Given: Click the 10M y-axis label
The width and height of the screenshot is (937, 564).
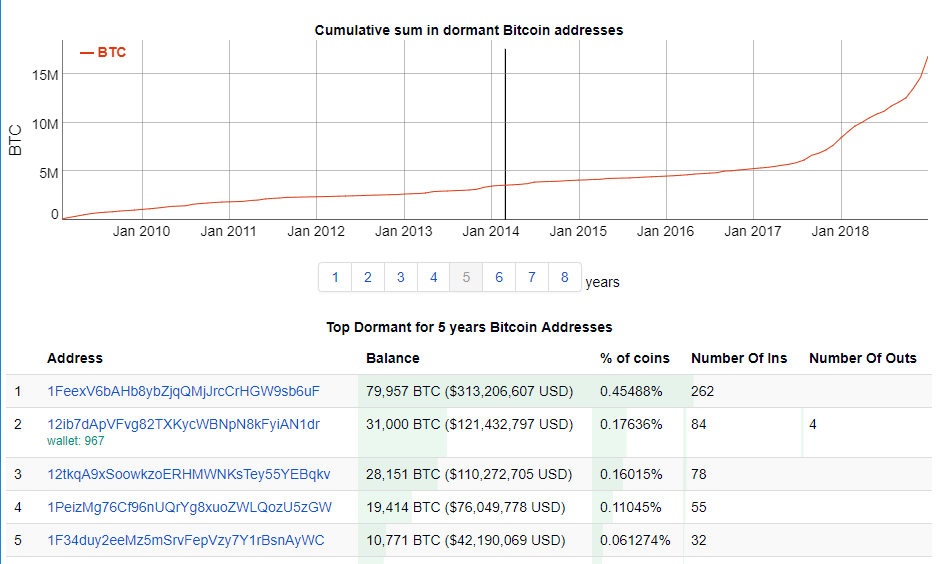Looking at the screenshot, I should (45, 124).
